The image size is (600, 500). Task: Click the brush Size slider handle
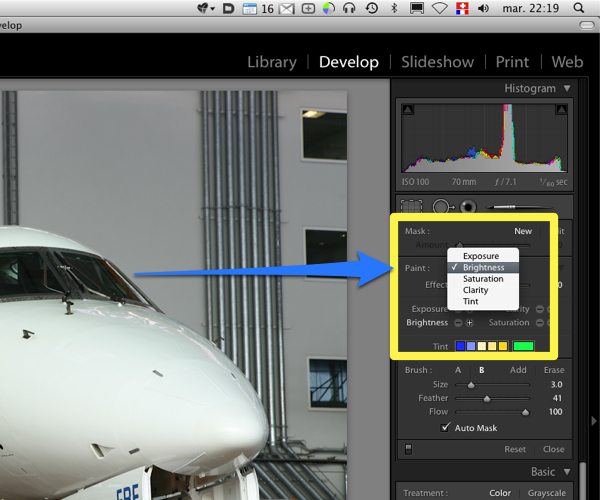pos(471,385)
